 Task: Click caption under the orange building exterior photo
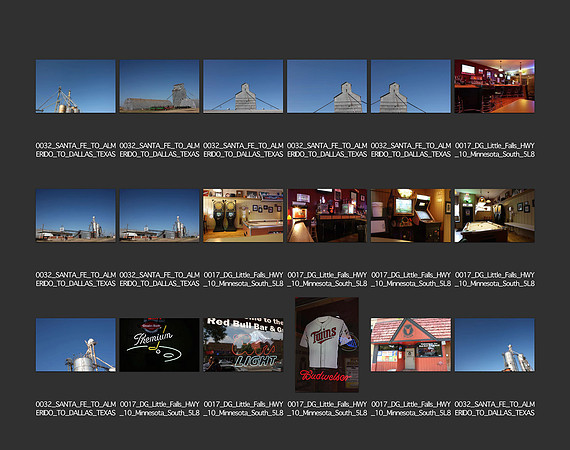pos(411,409)
